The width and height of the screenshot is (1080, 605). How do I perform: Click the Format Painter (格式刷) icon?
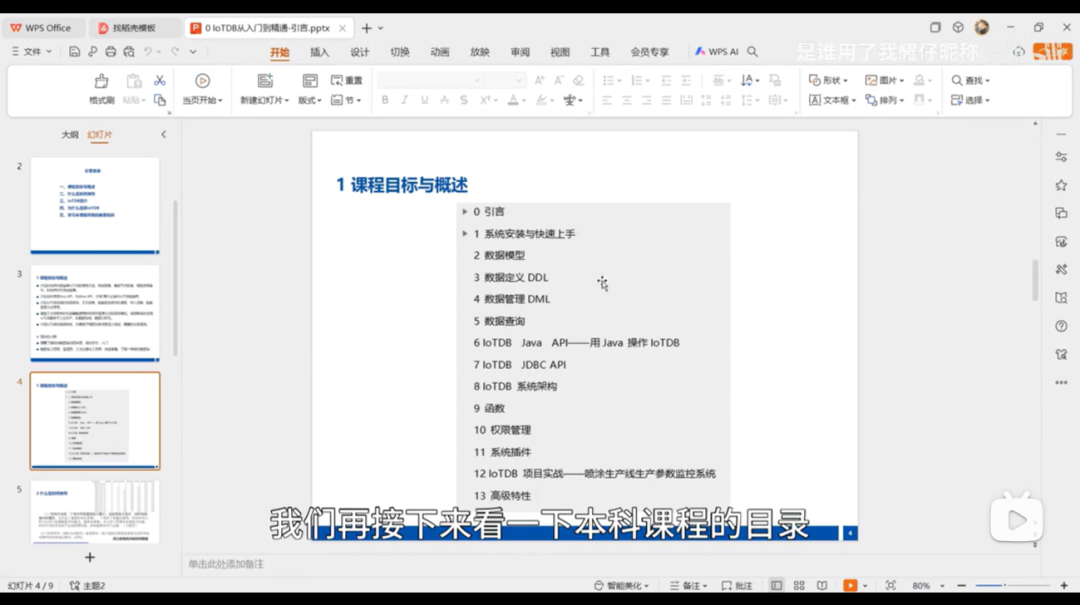(x=101, y=81)
